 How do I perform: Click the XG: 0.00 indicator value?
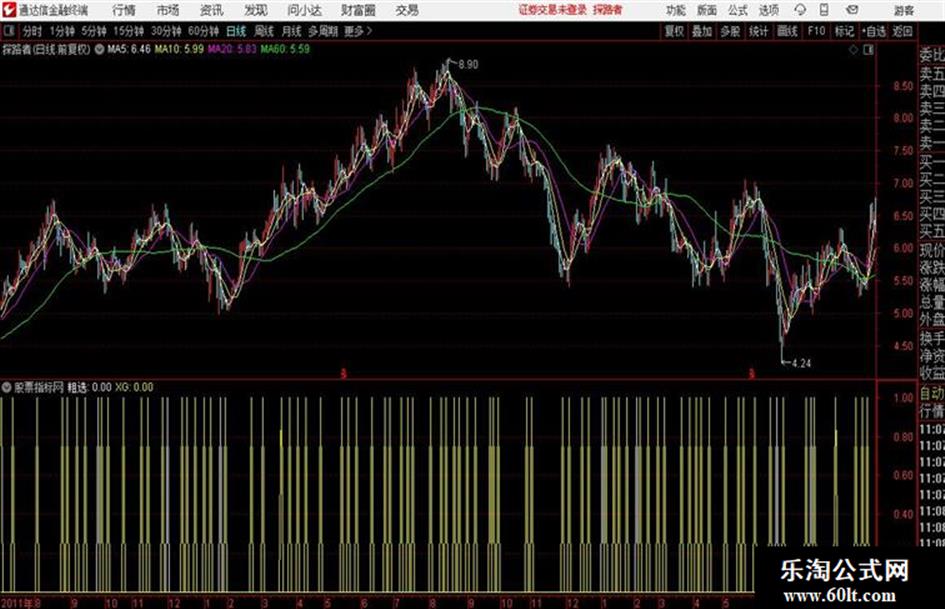(x=134, y=387)
